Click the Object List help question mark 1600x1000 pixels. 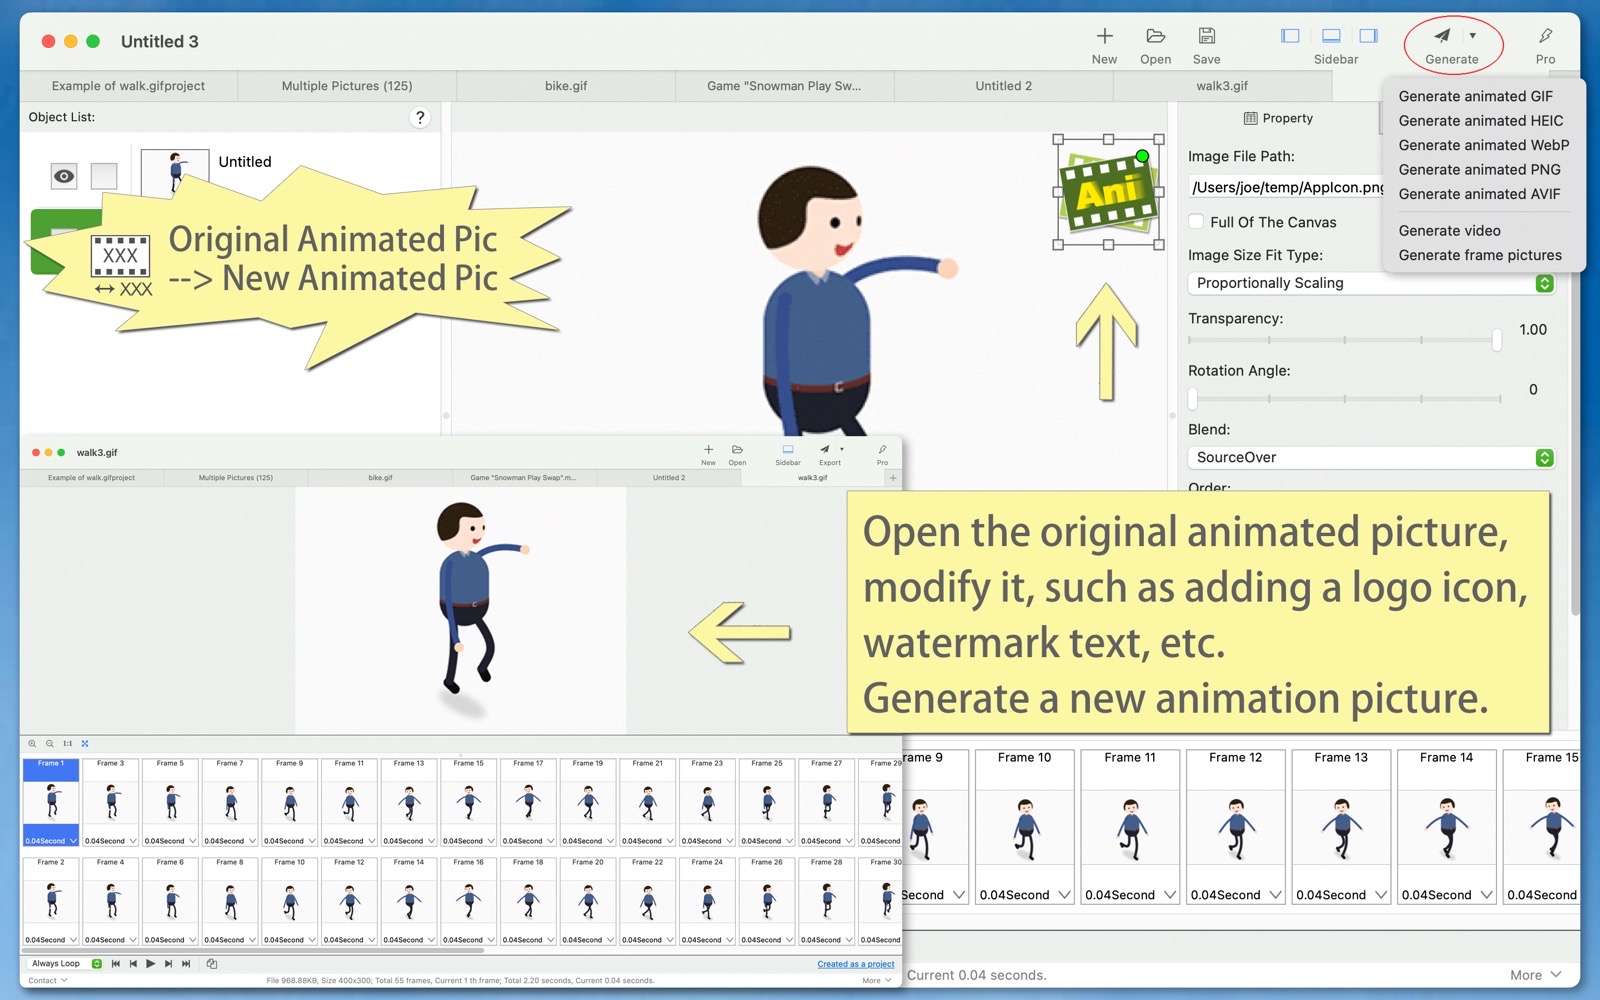420,118
